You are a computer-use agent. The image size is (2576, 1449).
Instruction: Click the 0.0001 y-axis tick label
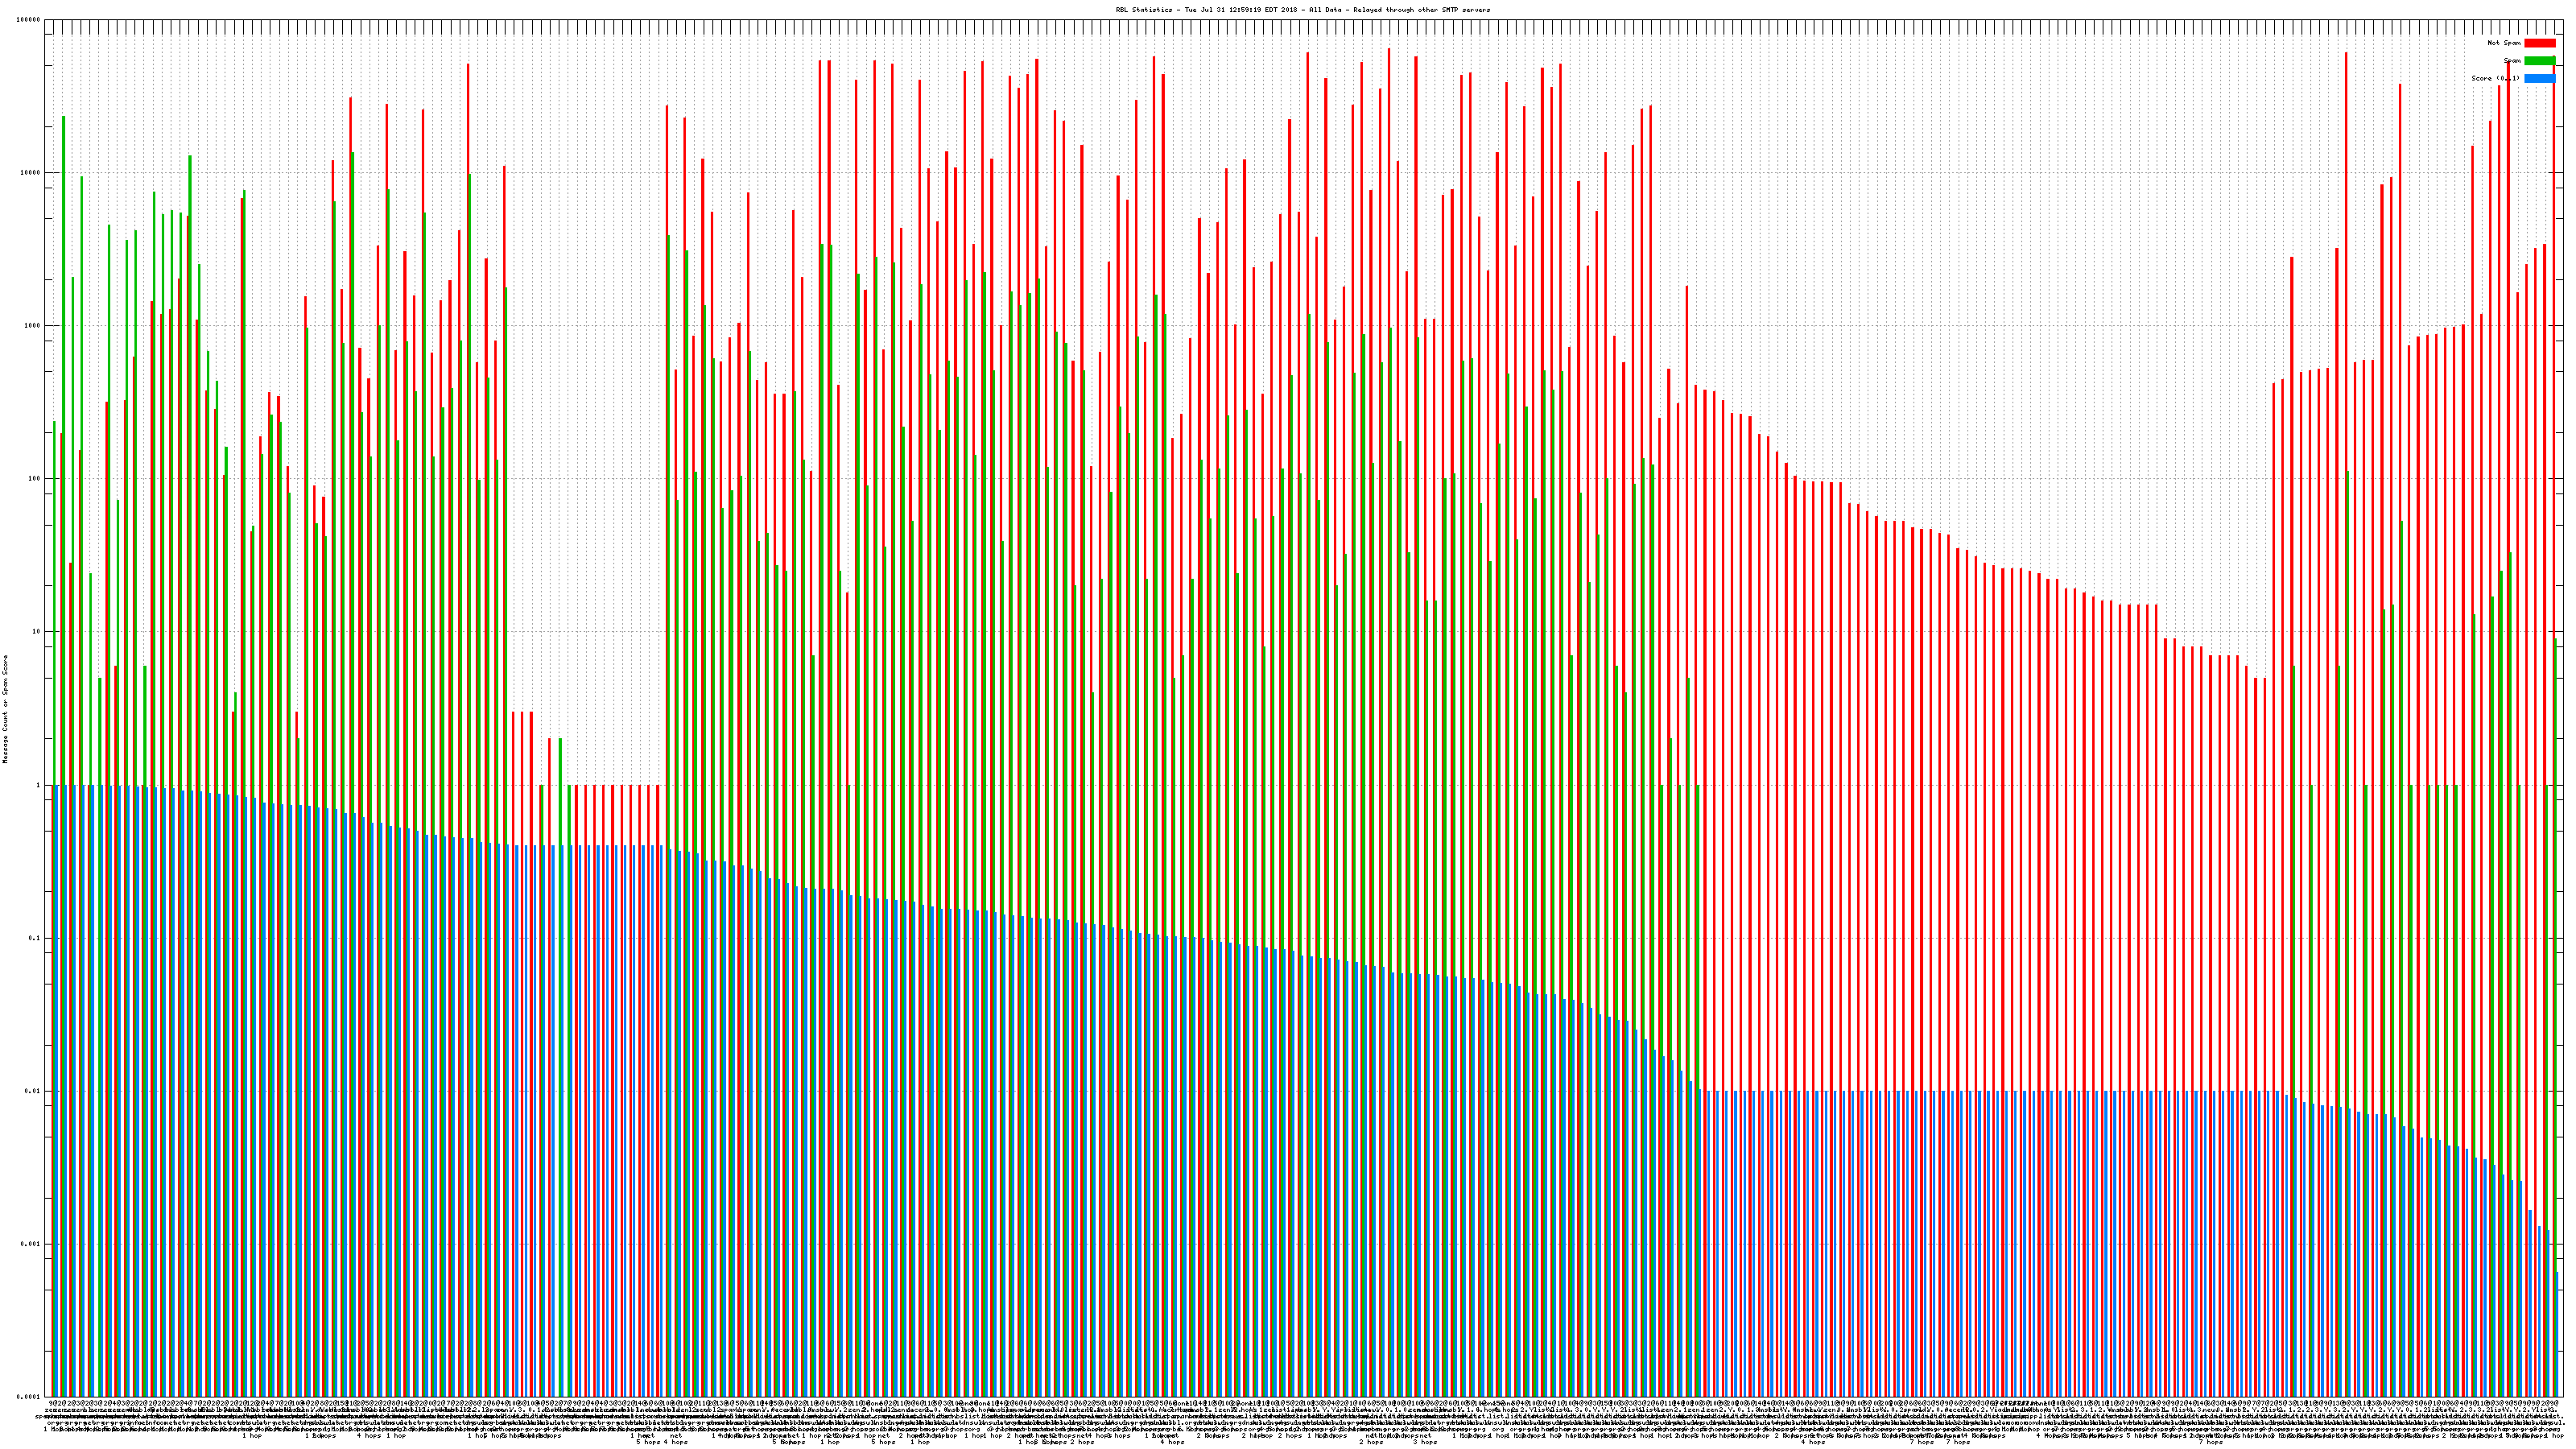point(29,1396)
